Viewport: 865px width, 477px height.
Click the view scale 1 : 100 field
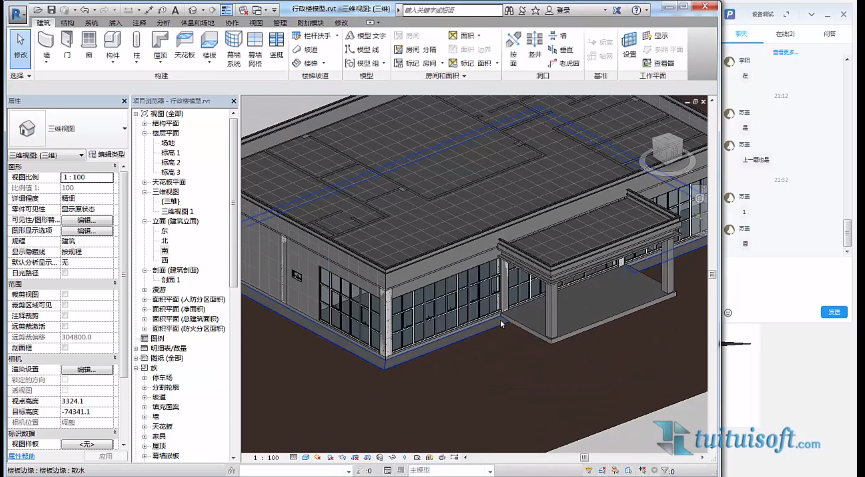tap(87, 177)
